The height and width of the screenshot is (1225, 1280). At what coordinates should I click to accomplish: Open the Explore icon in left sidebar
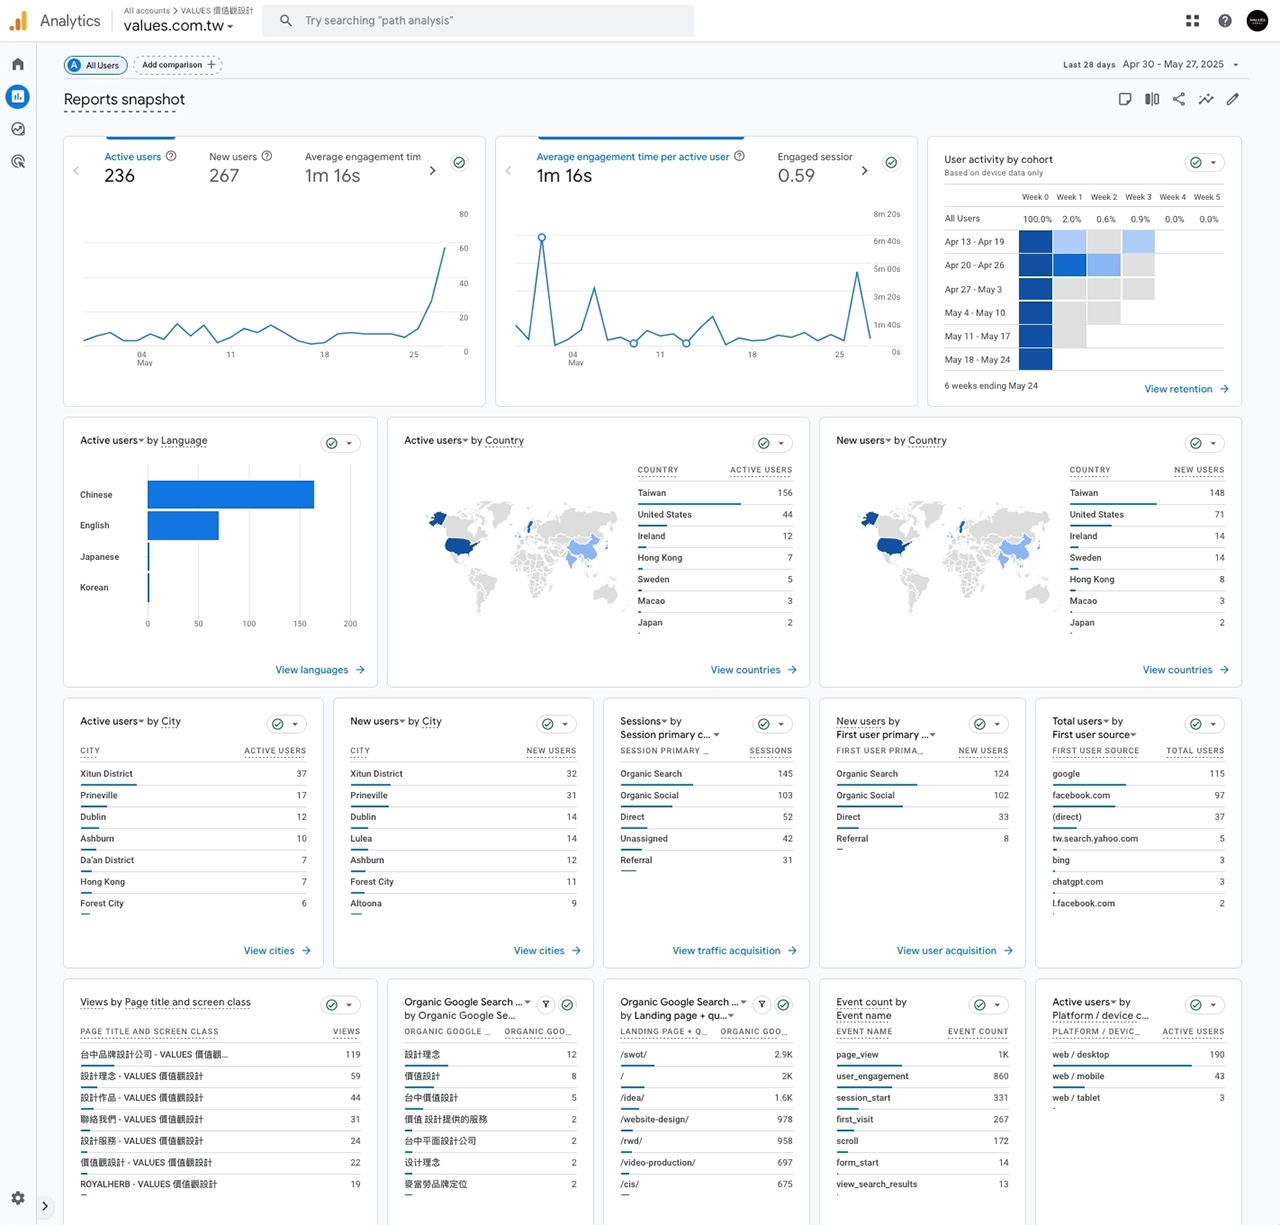click(x=18, y=129)
